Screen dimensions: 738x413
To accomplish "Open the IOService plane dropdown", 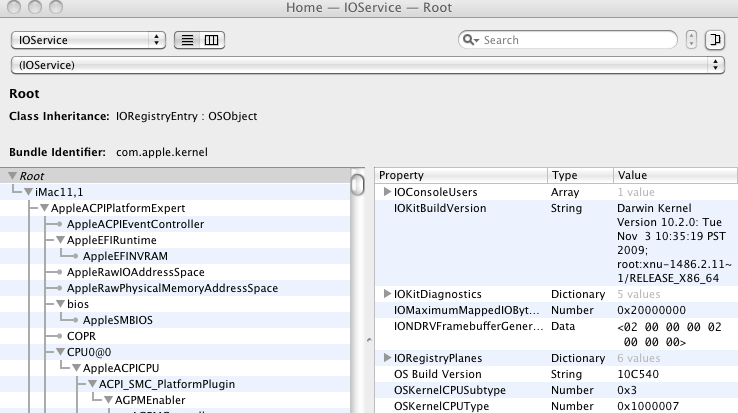I will point(88,40).
